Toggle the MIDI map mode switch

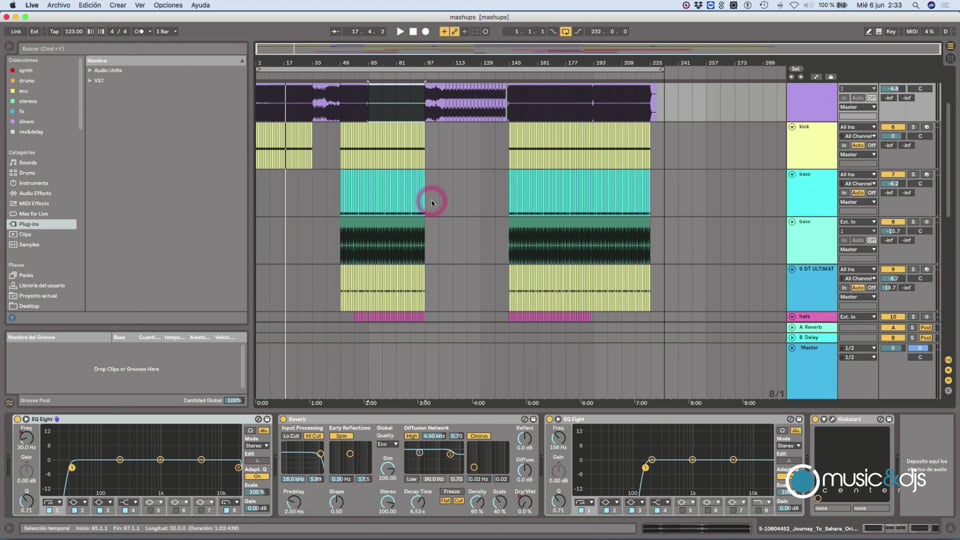[x=912, y=31]
